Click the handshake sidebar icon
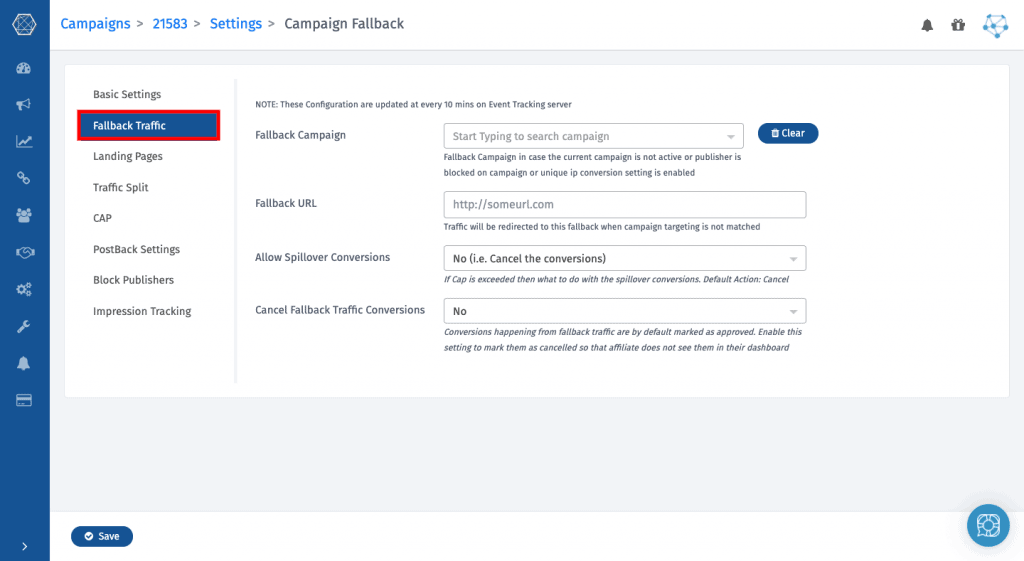This screenshot has width=1024, height=561. tap(24, 252)
